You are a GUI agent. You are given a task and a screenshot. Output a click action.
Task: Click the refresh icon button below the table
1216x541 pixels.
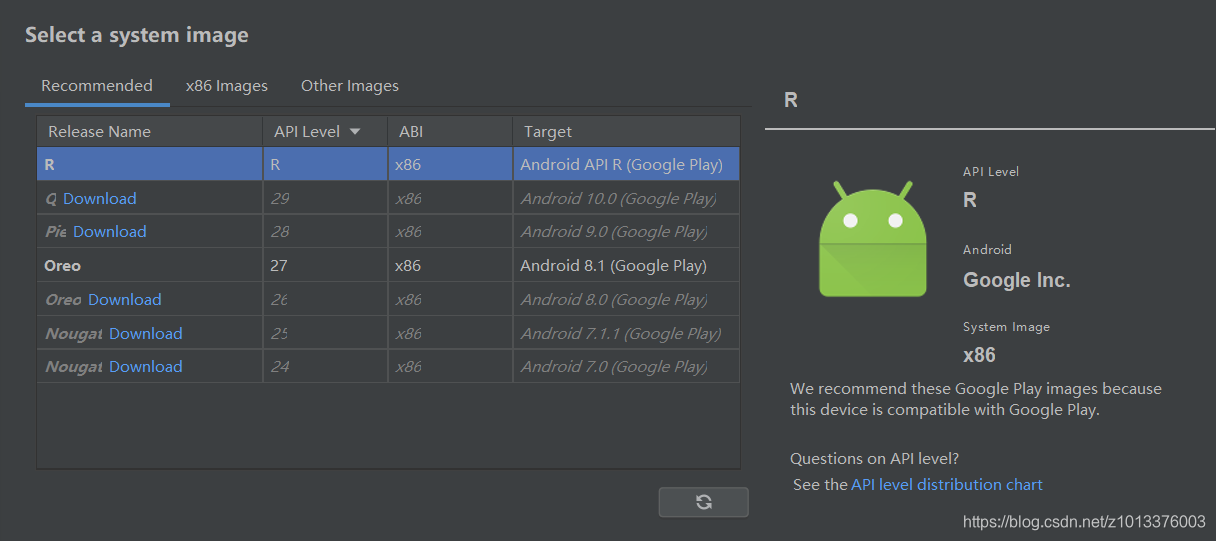703,502
